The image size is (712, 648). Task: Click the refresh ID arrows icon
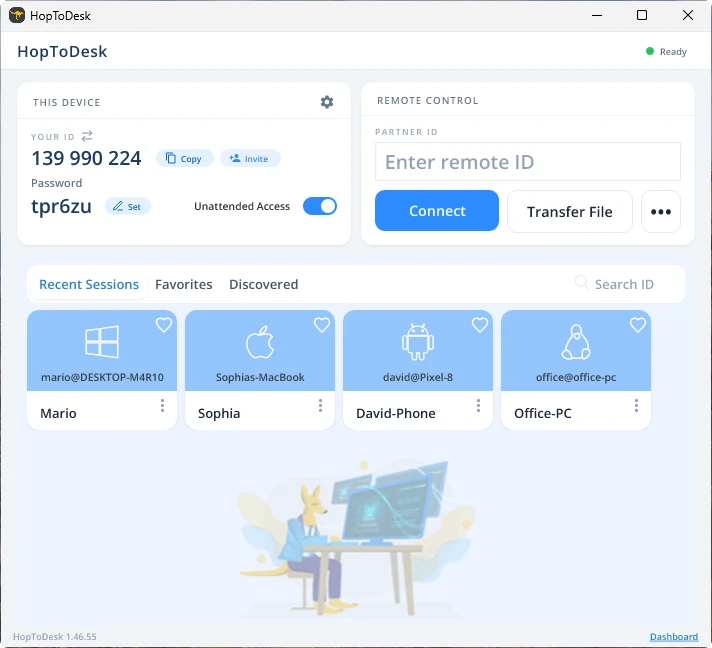click(87, 136)
